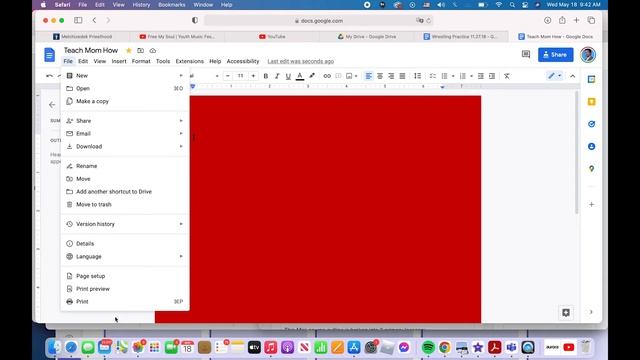
Task: Hide side panel with bottom chevron
Action: [x=591, y=312]
